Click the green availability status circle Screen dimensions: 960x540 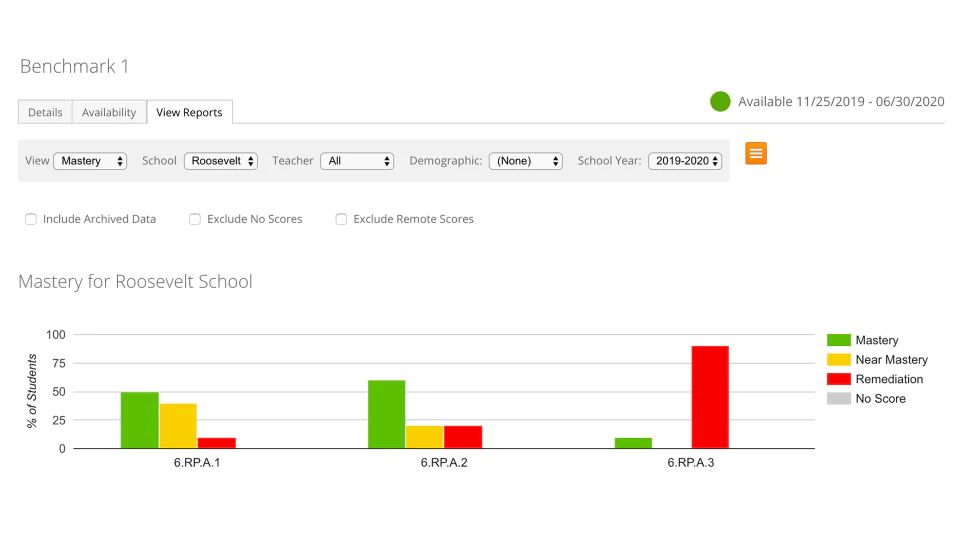click(x=720, y=102)
